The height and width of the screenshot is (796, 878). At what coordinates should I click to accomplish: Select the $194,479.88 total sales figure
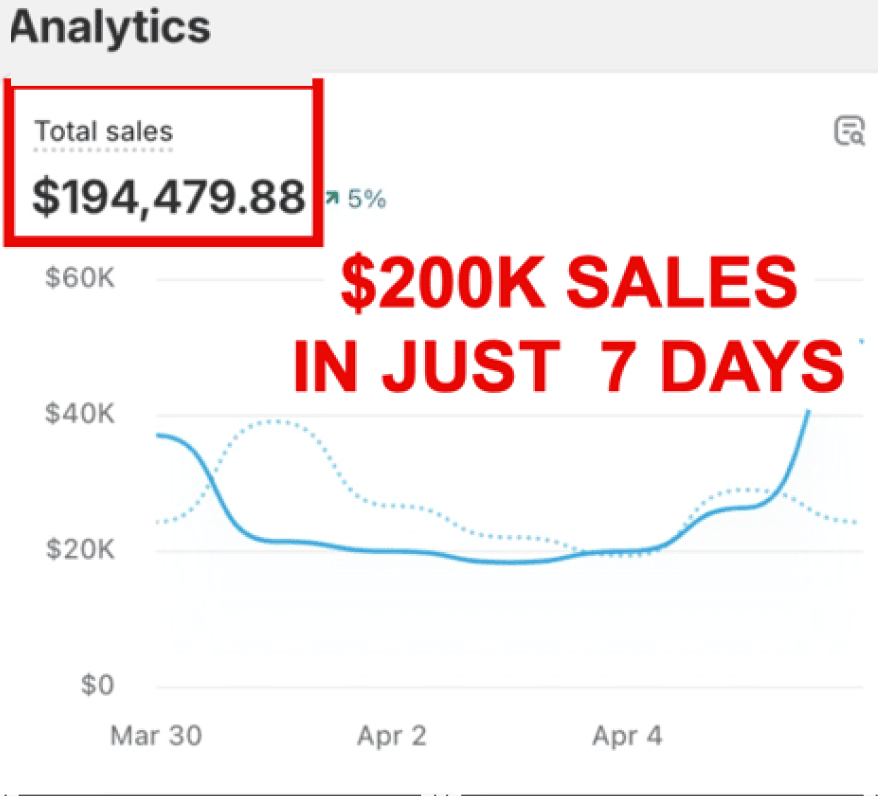point(168,197)
